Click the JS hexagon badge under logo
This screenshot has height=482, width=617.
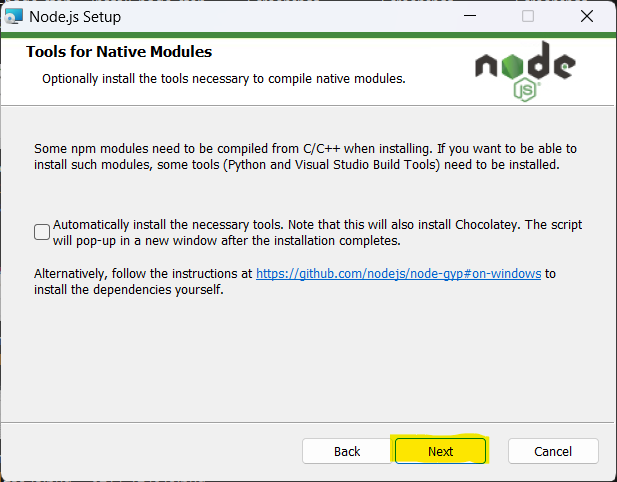(525, 90)
